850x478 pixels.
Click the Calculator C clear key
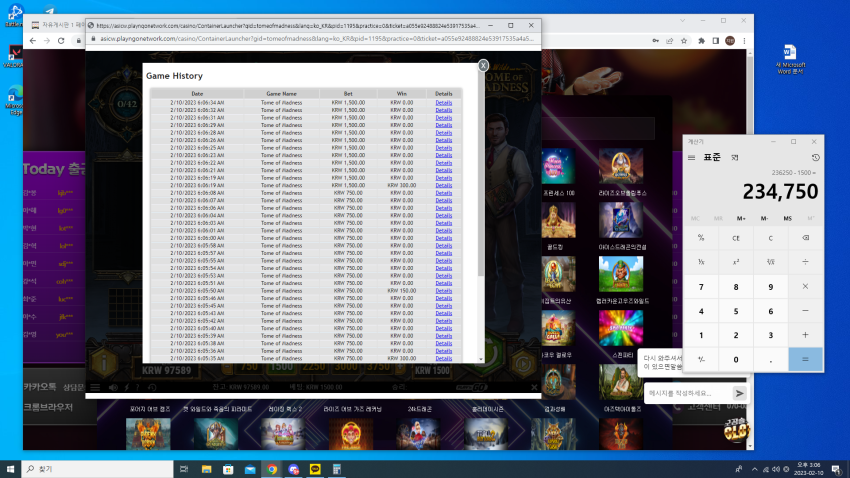770,238
